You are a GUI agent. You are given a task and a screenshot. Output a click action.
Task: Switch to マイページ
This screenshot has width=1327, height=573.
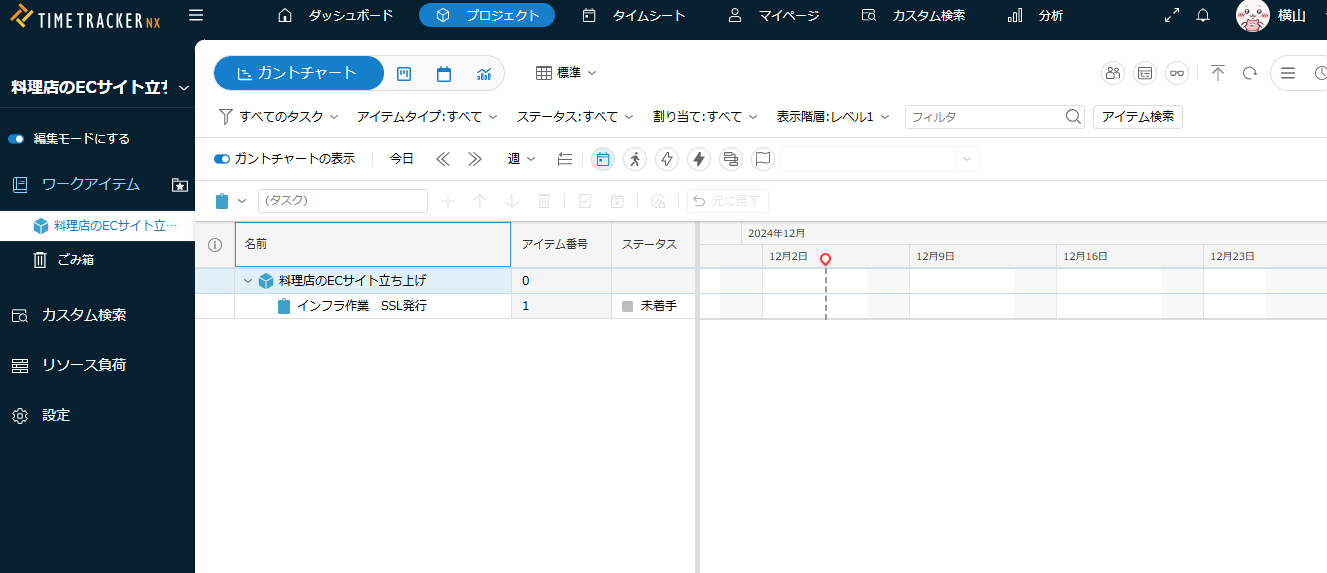773,15
